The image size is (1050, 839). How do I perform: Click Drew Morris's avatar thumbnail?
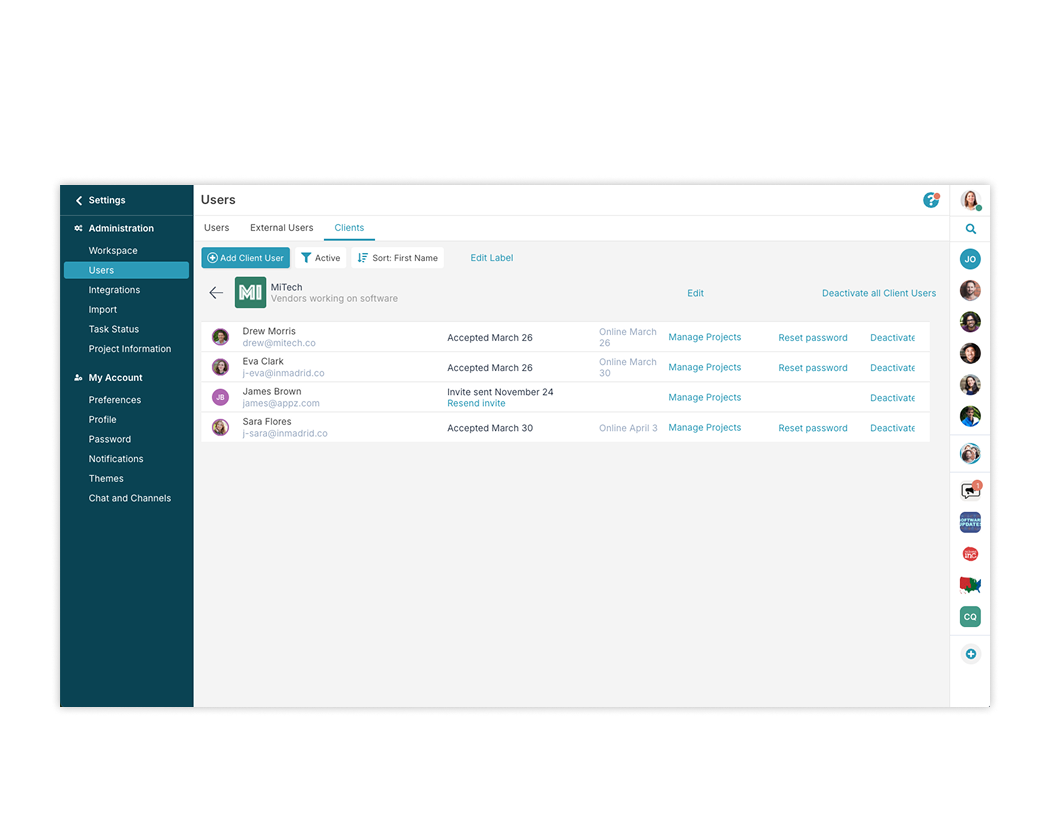(220, 337)
